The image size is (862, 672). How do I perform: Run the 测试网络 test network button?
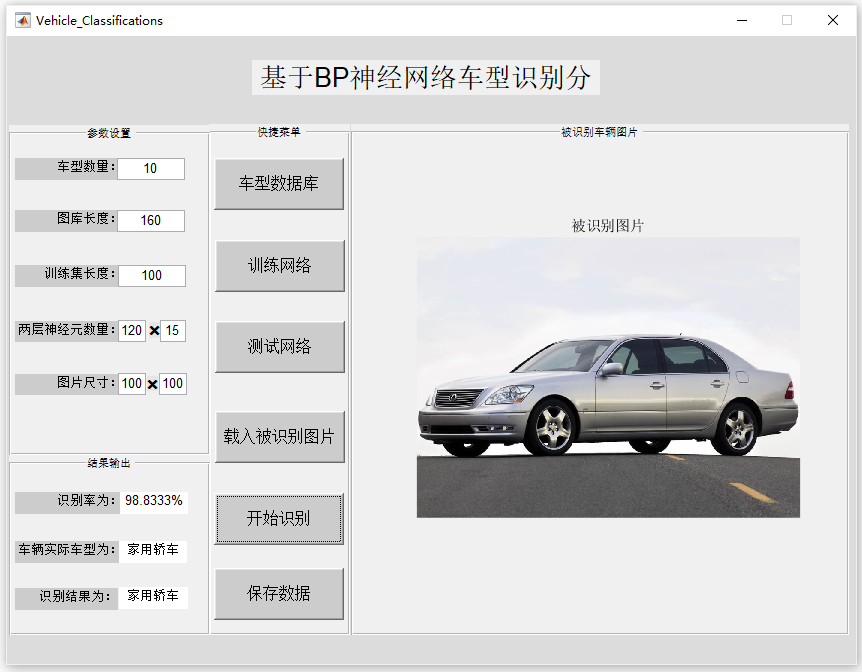click(x=279, y=346)
